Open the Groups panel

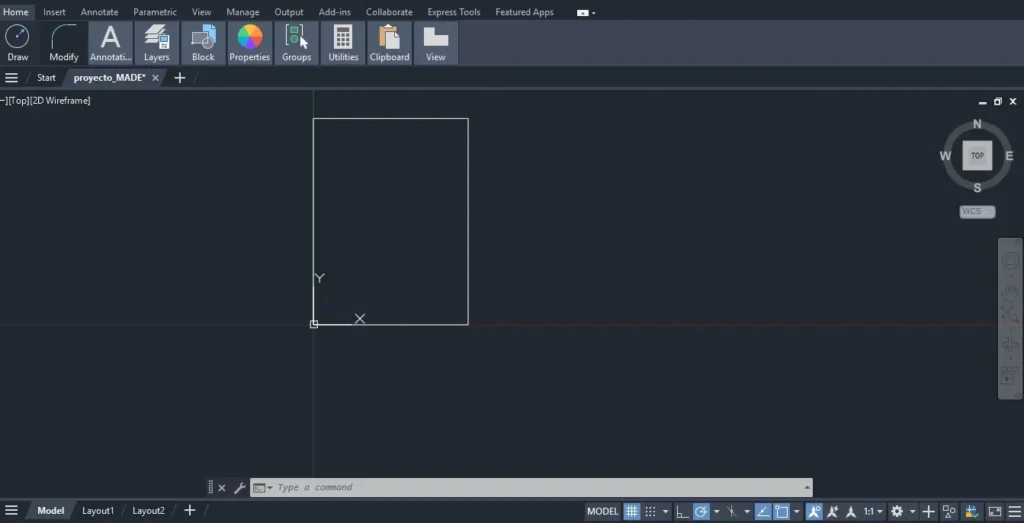point(296,43)
